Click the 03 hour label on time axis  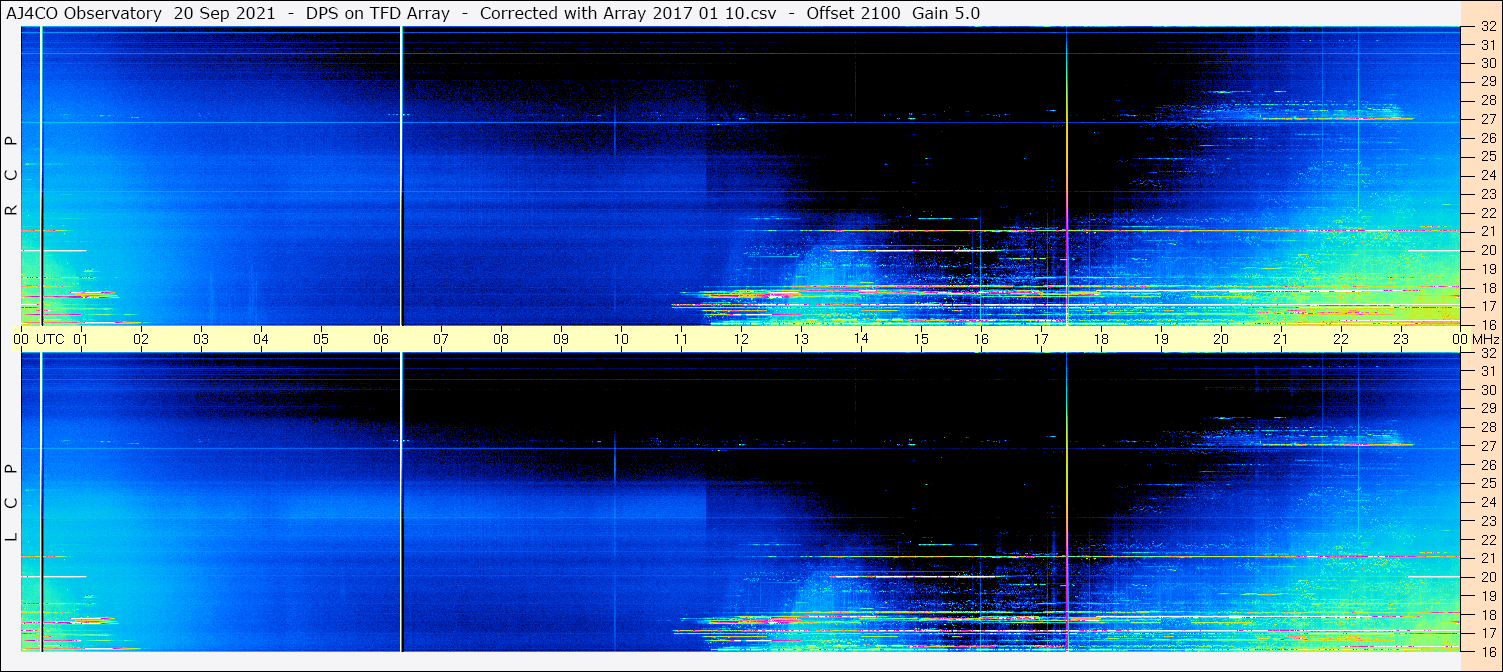[x=201, y=339]
